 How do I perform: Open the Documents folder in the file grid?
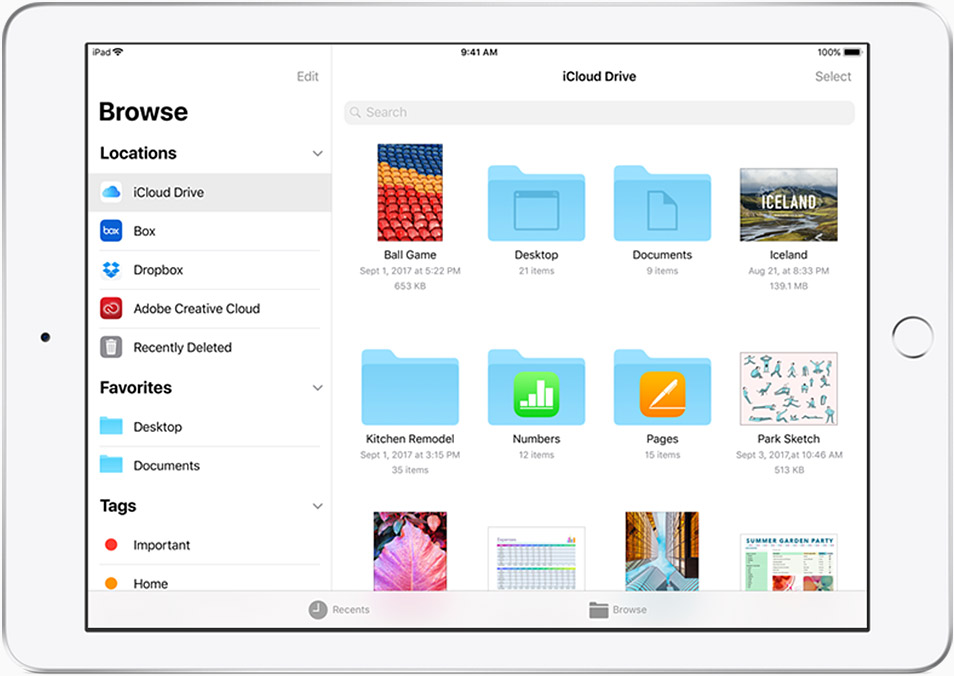click(663, 203)
